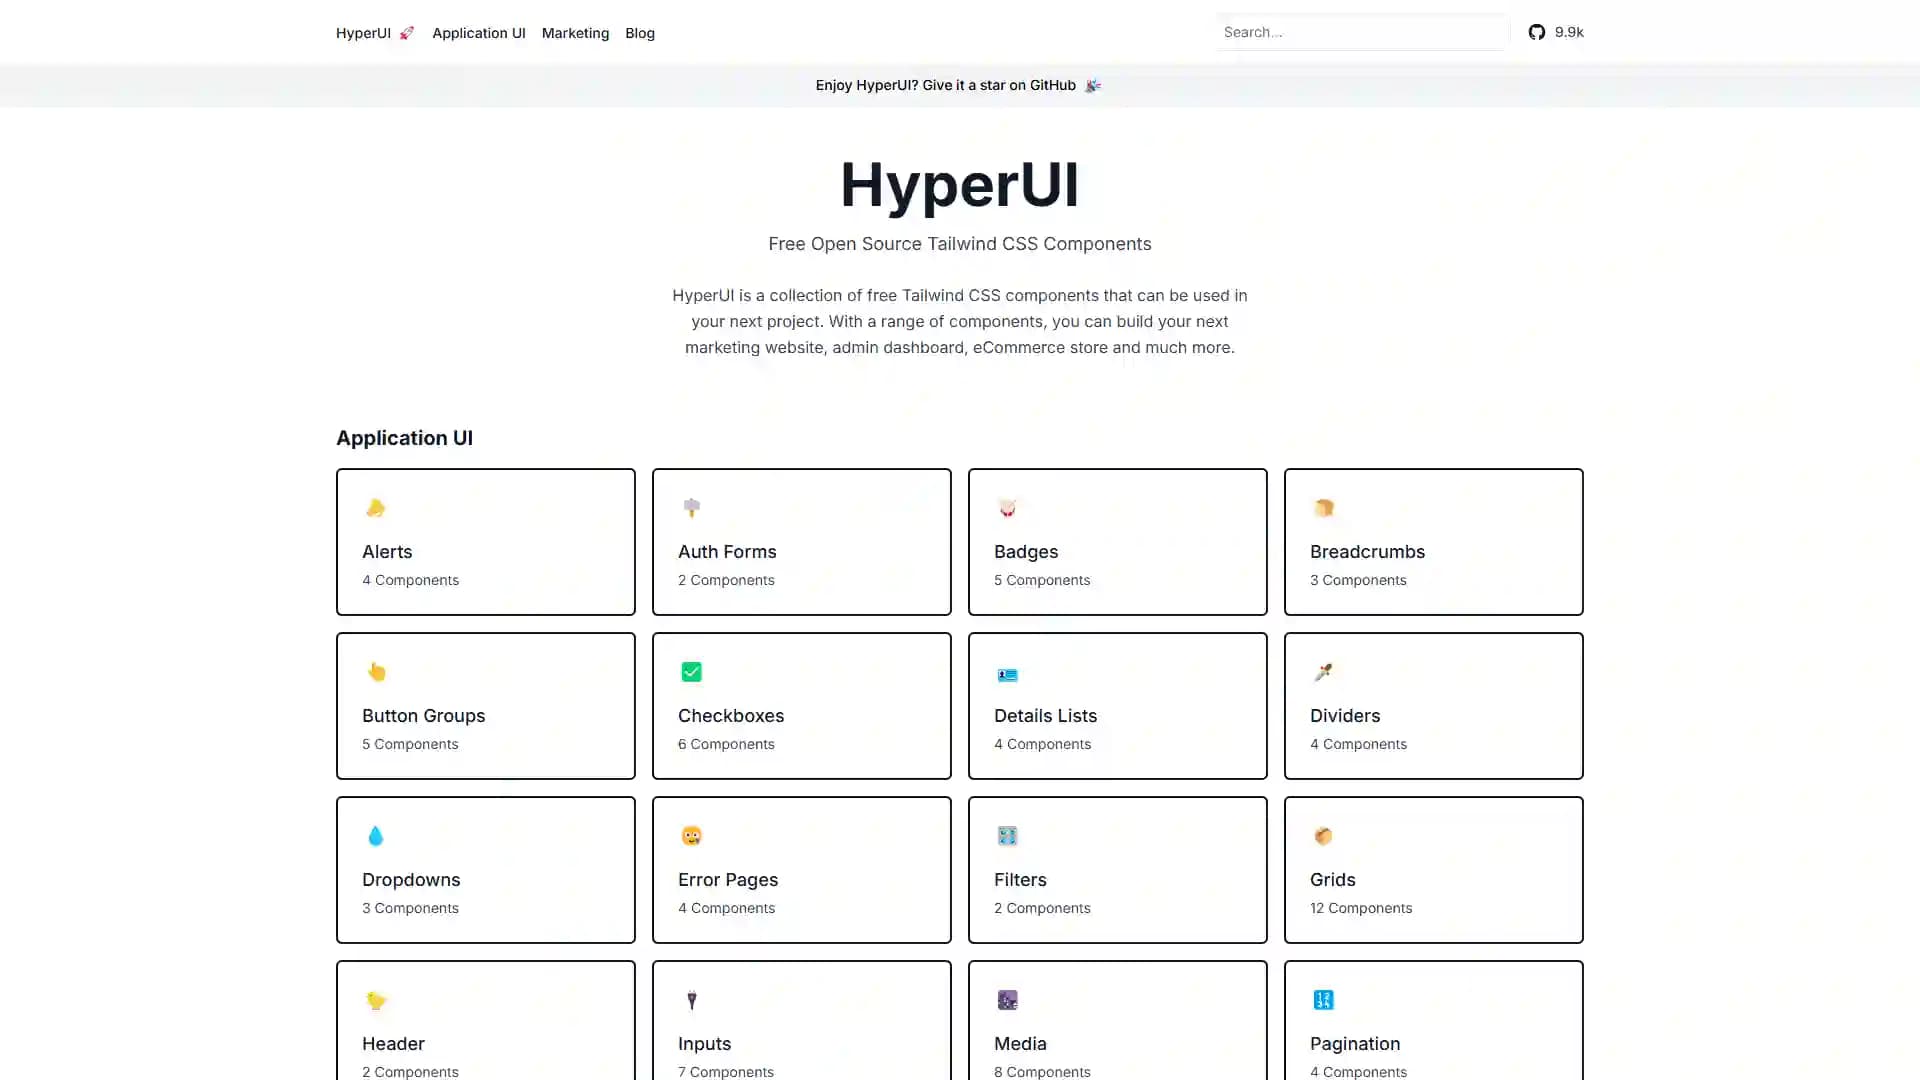
Task: Click the Badges card emoji icon
Action: coord(1007,508)
